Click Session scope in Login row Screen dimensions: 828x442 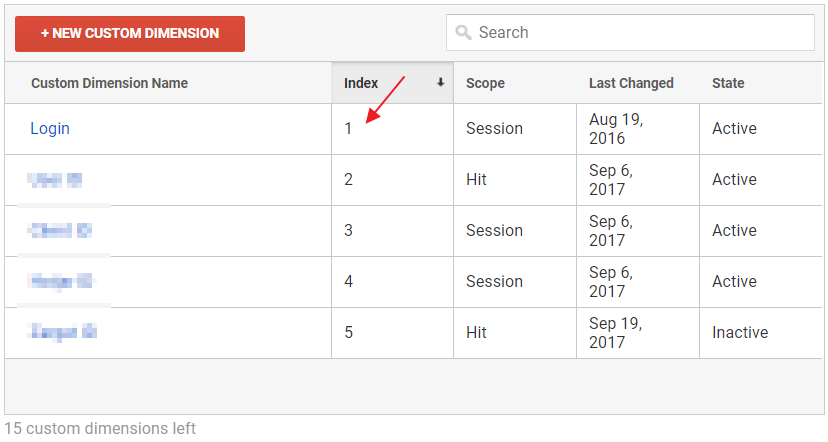click(x=494, y=129)
